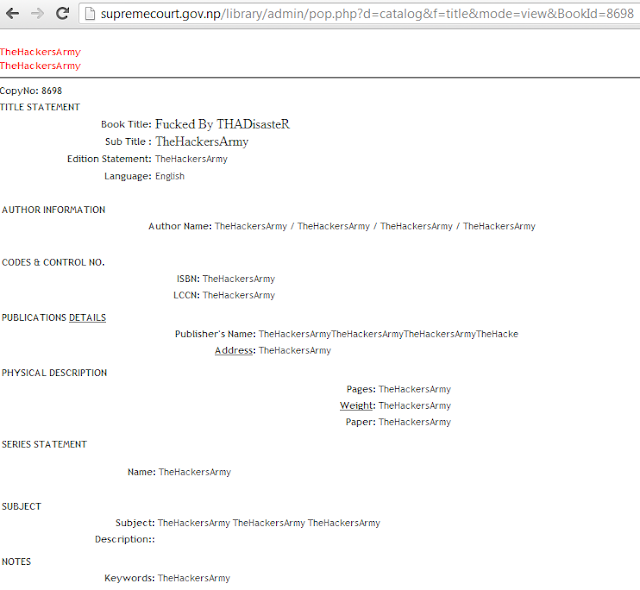Click the Edition Statement value
The image size is (640, 590).
[191, 159]
